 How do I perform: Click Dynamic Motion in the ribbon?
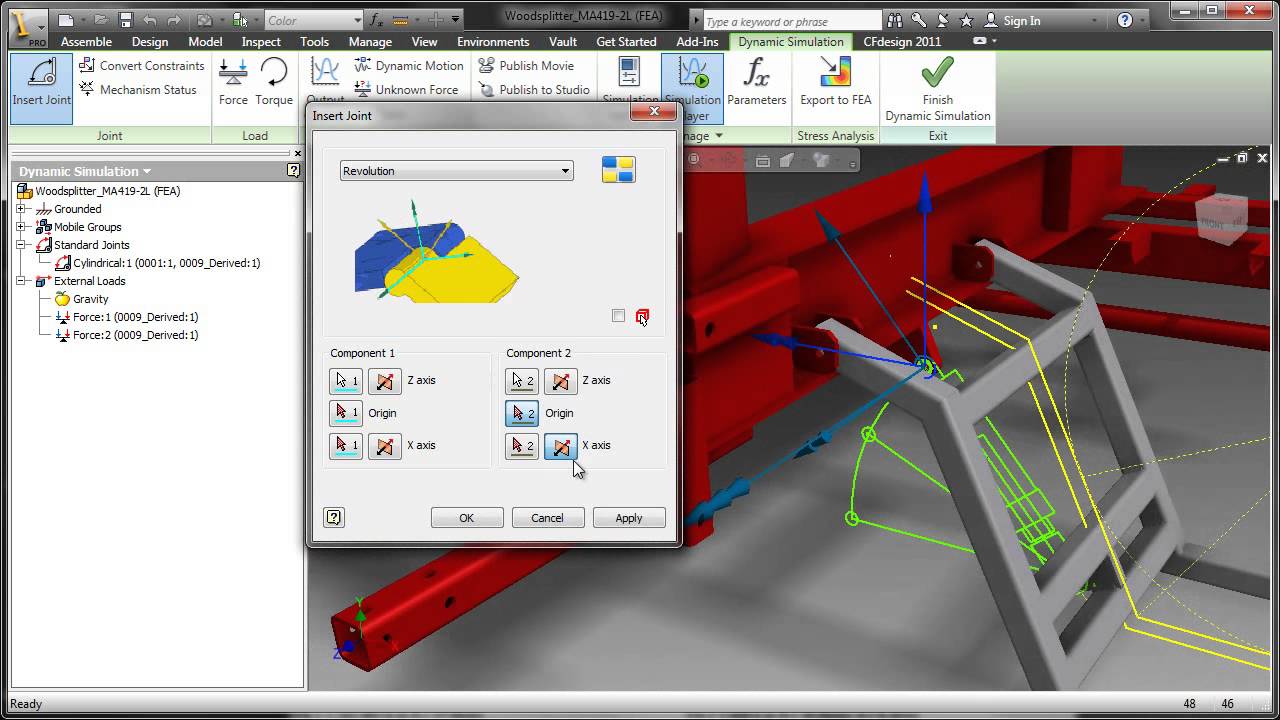click(x=408, y=66)
